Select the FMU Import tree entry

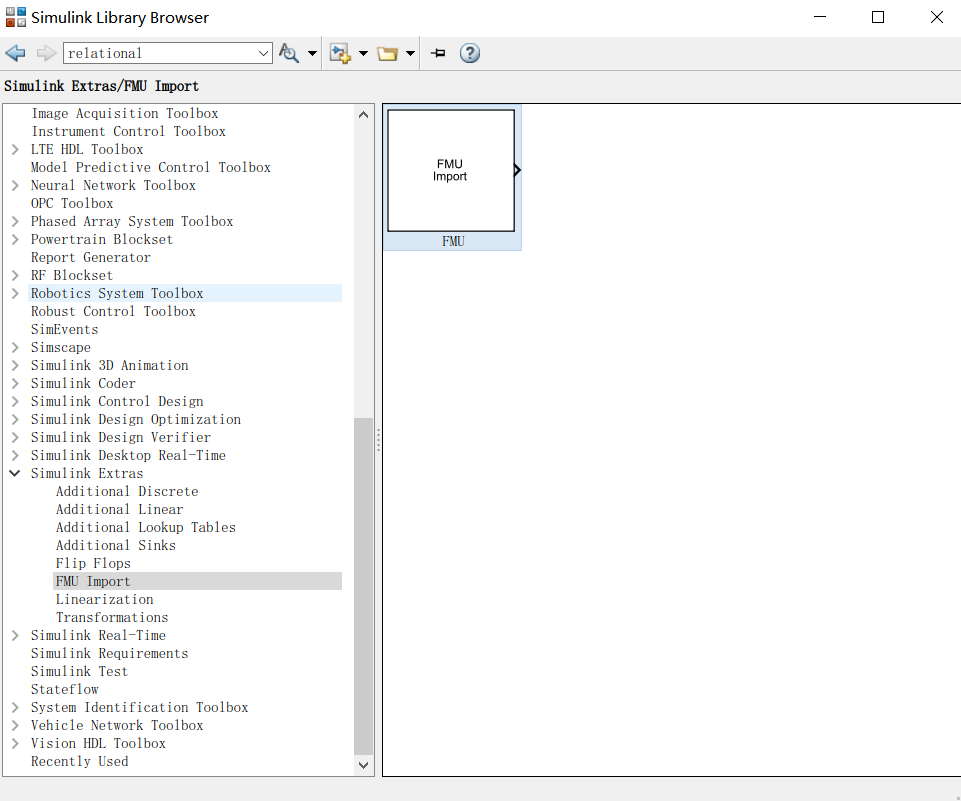(x=197, y=582)
